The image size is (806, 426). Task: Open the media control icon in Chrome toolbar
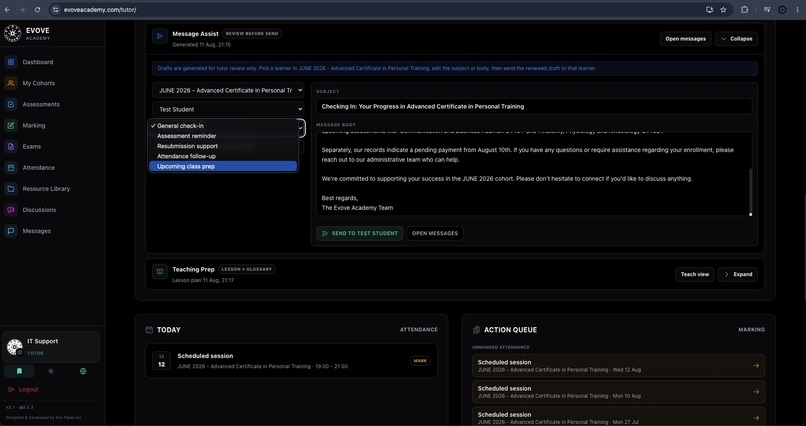pyautogui.click(x=767, y=9)
